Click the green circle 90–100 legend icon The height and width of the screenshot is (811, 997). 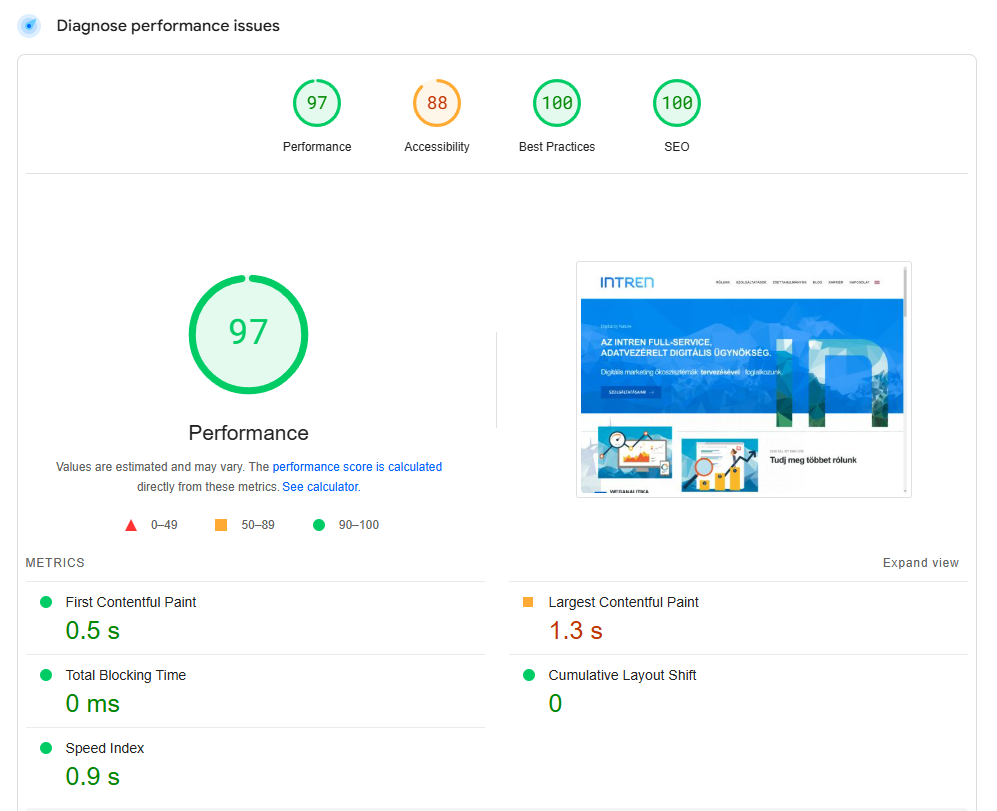click(319, 525)
